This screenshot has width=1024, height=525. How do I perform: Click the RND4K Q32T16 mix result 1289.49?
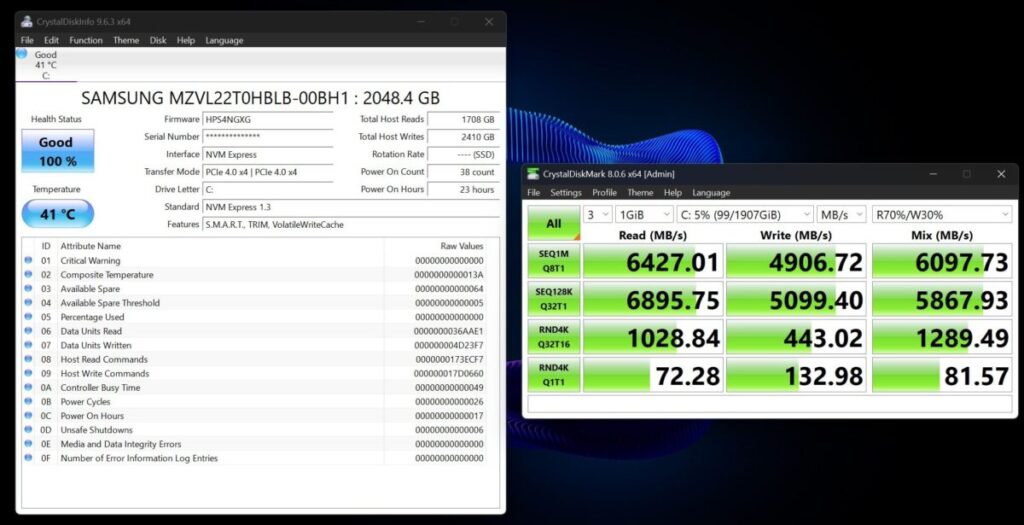pos(942,338)
